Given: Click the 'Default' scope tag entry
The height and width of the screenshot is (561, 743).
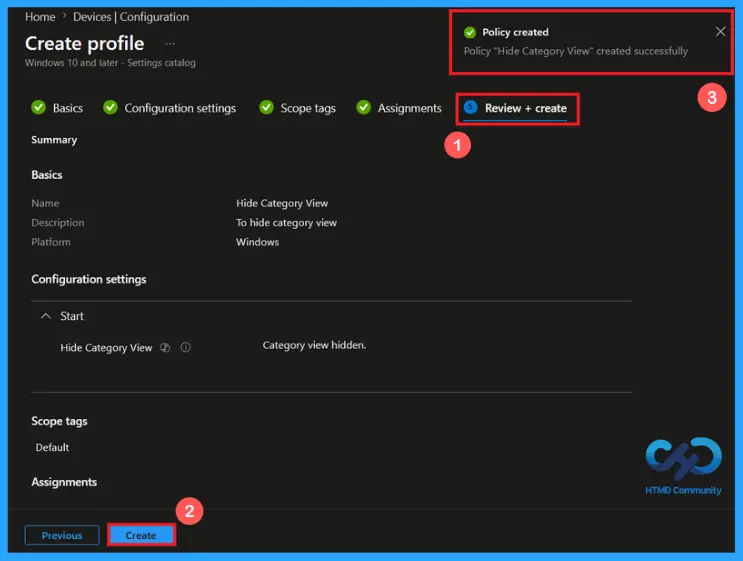Looking at the screenshot, I should coord(52,447).
